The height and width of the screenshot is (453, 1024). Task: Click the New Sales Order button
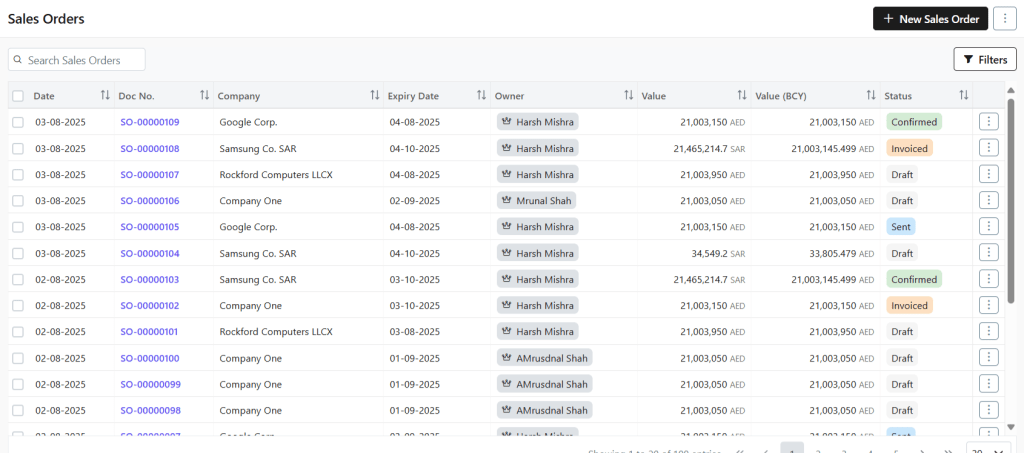[930, 19]
